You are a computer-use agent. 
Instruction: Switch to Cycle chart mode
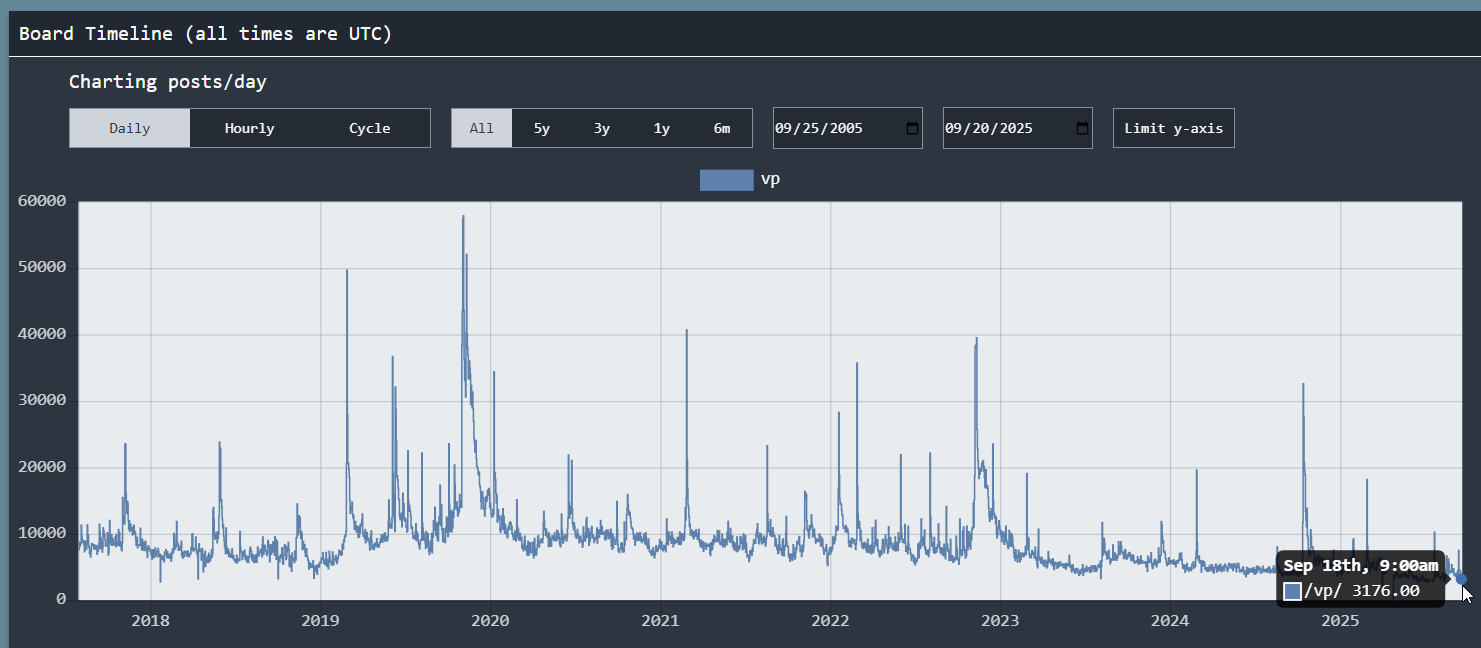(370, 128)
